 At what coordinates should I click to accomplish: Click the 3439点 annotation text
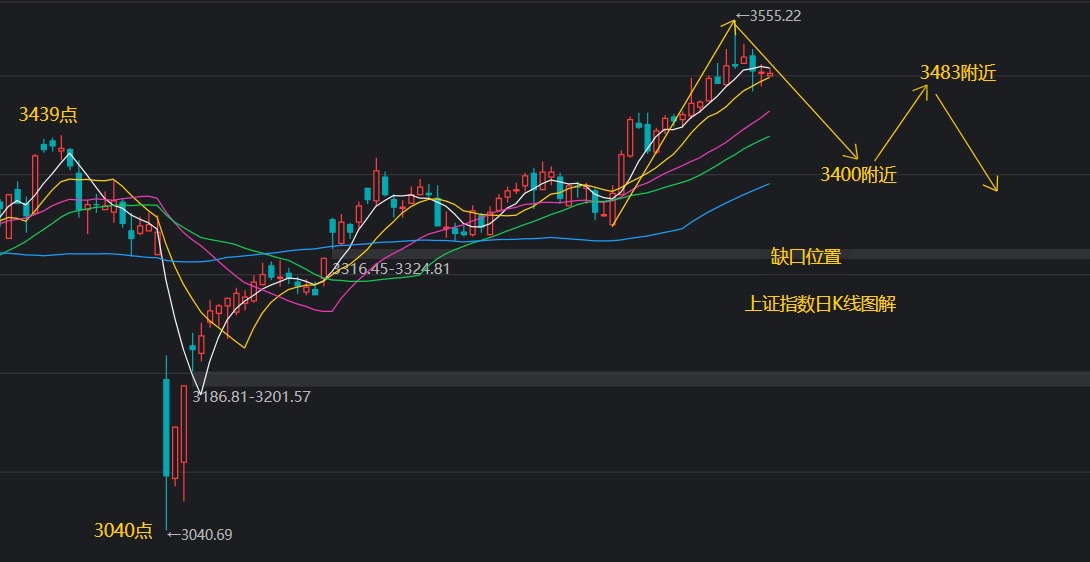(x=48, y=115)
